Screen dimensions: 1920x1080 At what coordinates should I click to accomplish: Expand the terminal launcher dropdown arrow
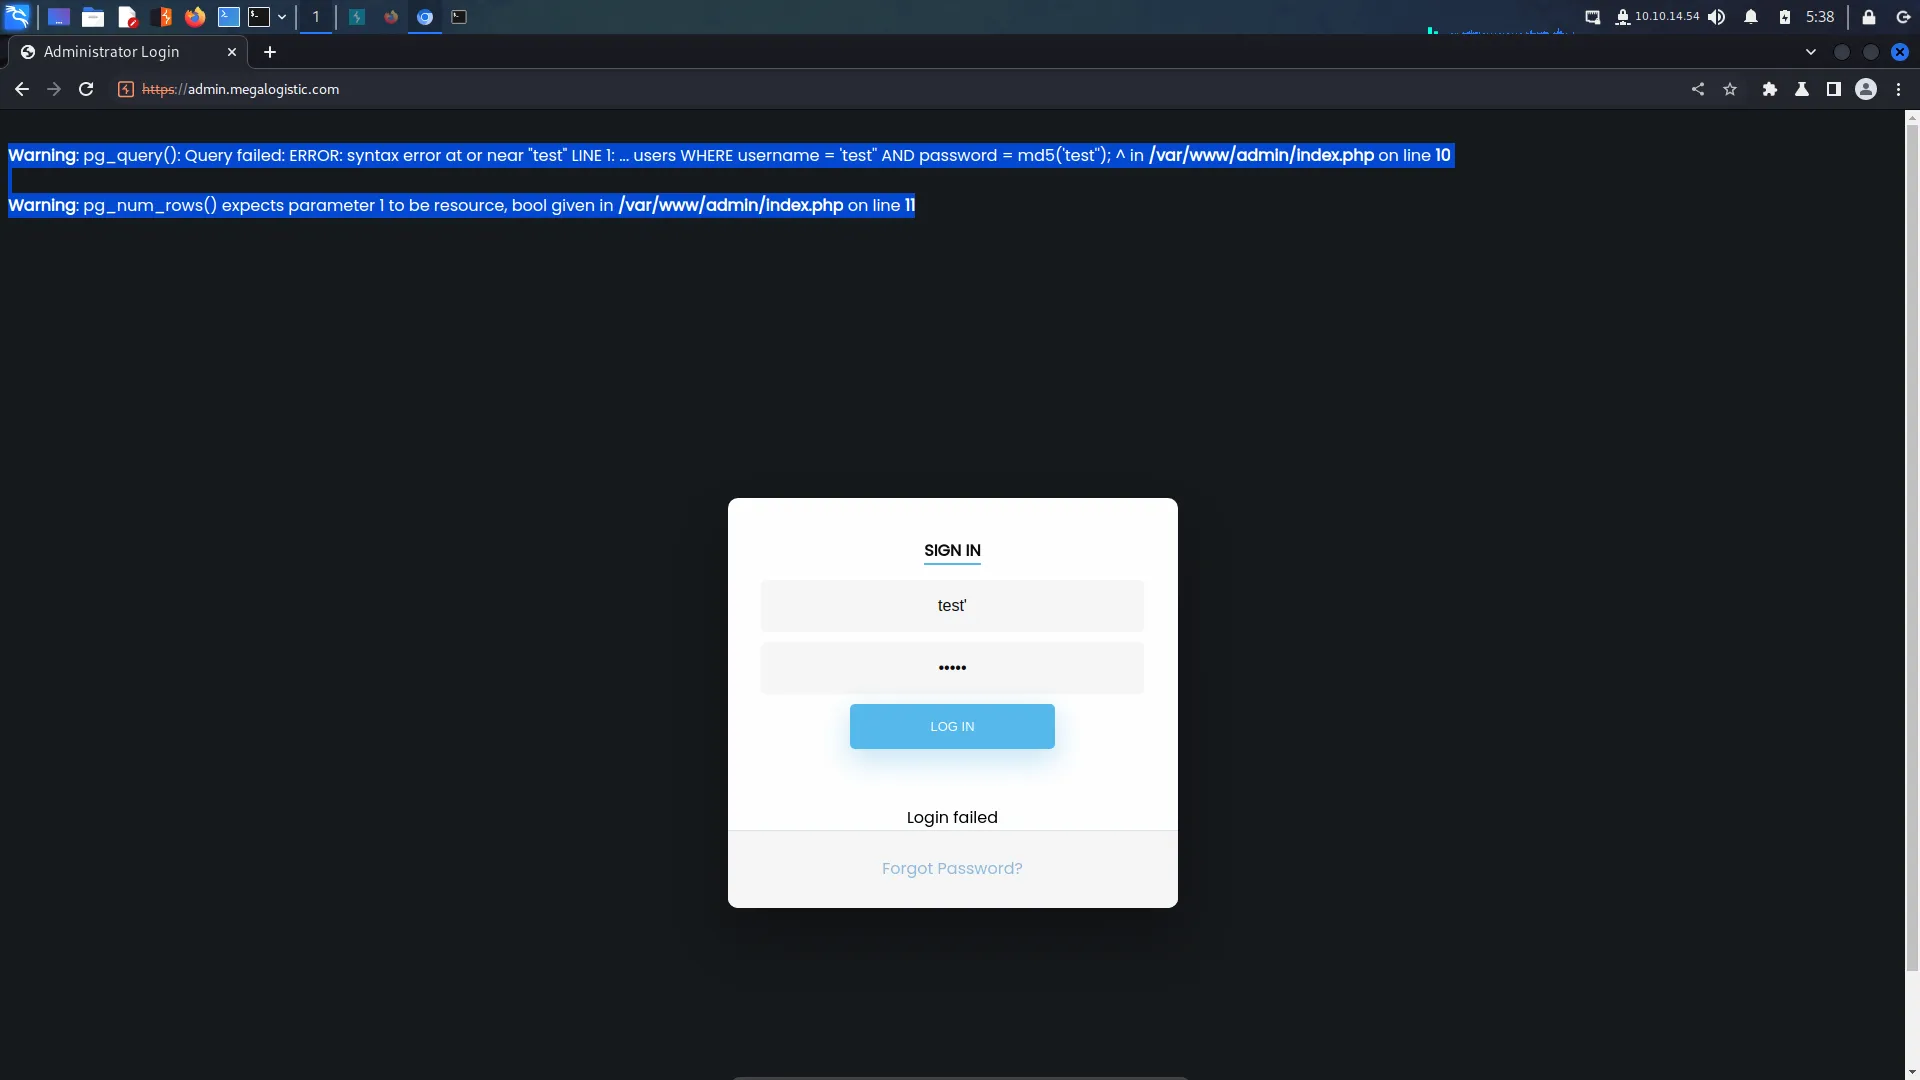pyautogui.click(x=282, y=17)
